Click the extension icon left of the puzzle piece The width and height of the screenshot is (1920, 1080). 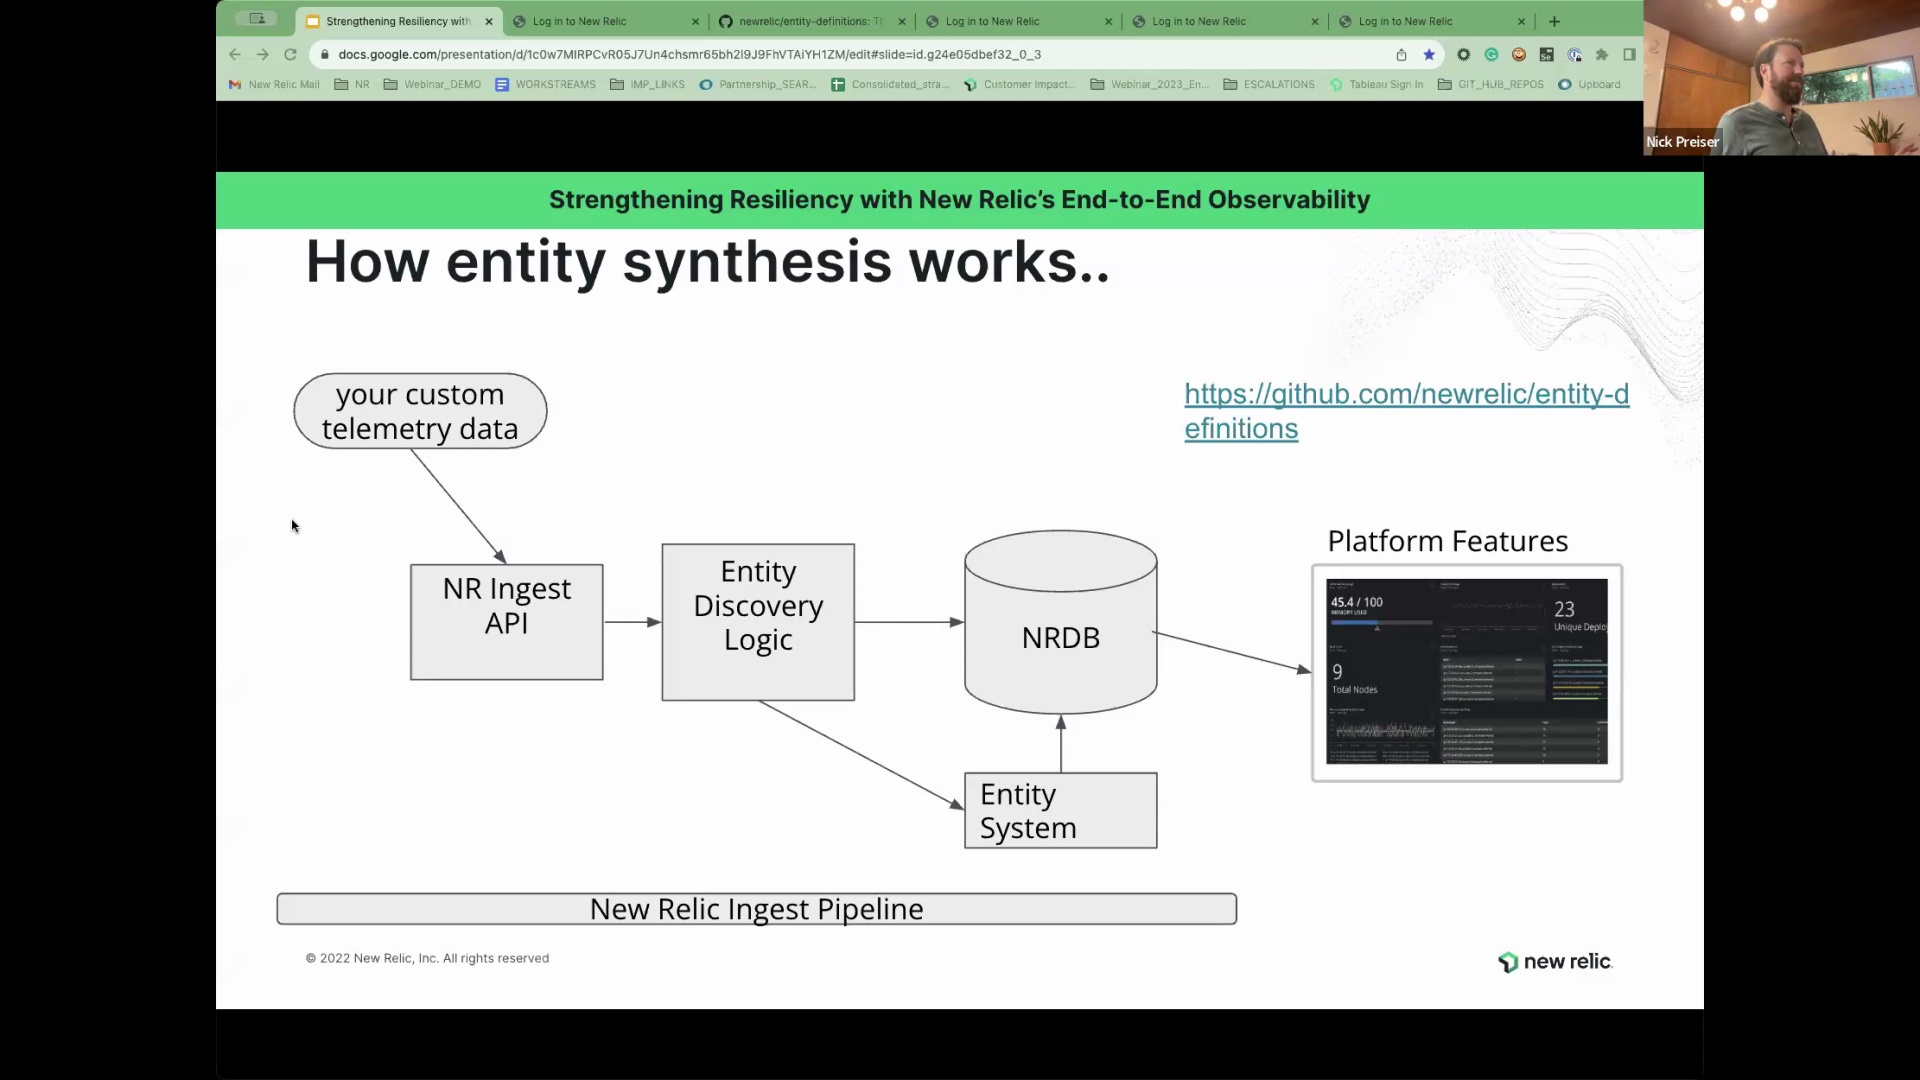tap(1574, 54)
